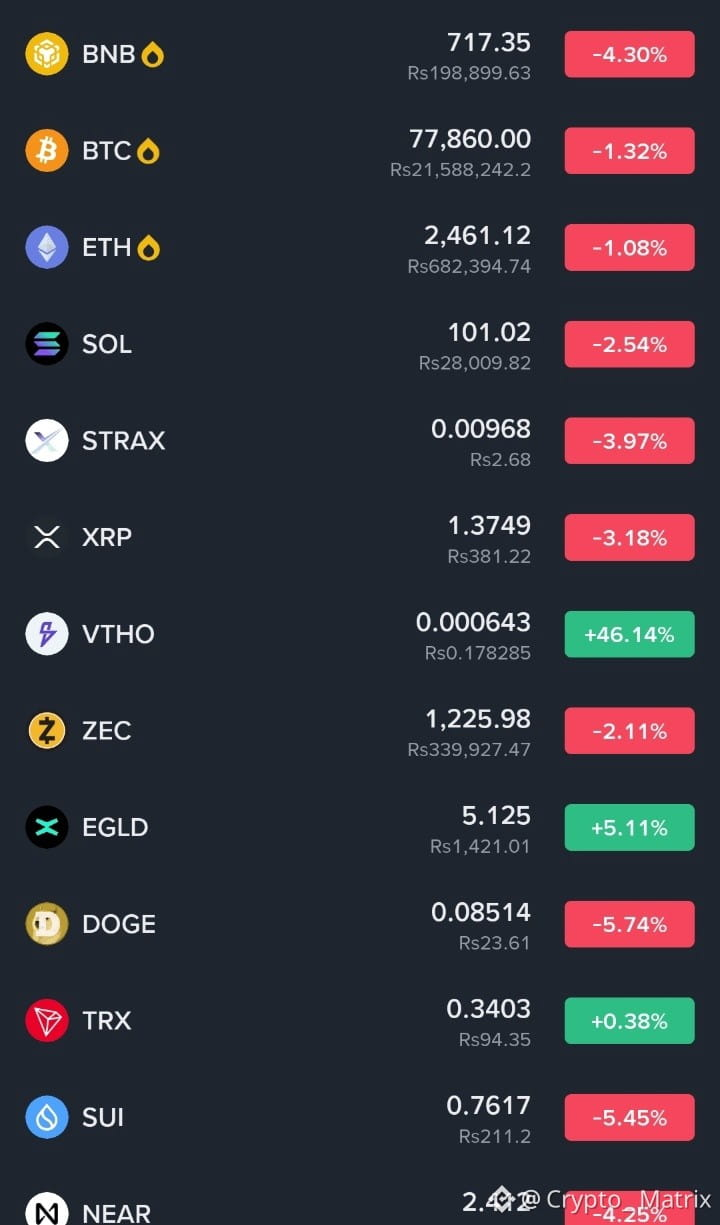Select the EGLD logo icon
This screenshot has width=720, height=1225.
coord(47,827)
